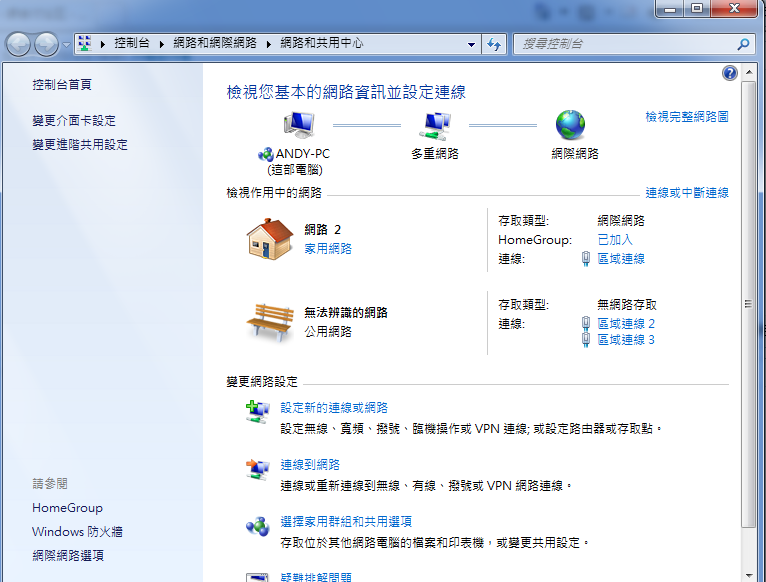The height and width of the screenshot is (582, 766).
Task: Open help via blue question mark icon
Action: coord(729,74)
